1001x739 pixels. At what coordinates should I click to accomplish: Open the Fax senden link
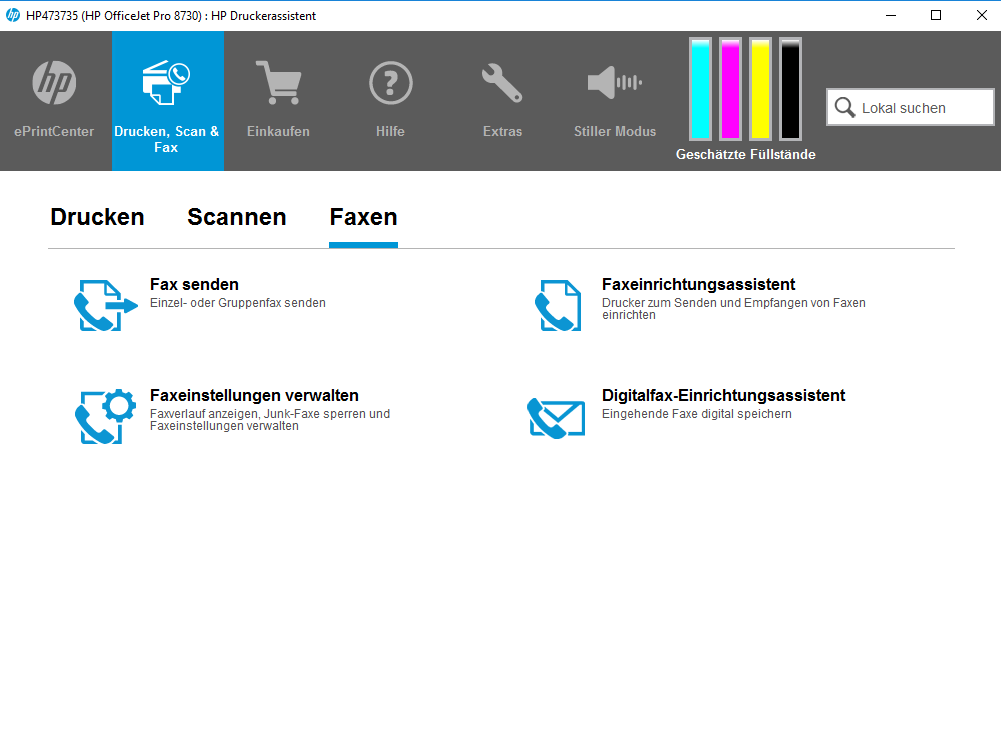pos(194,285)
